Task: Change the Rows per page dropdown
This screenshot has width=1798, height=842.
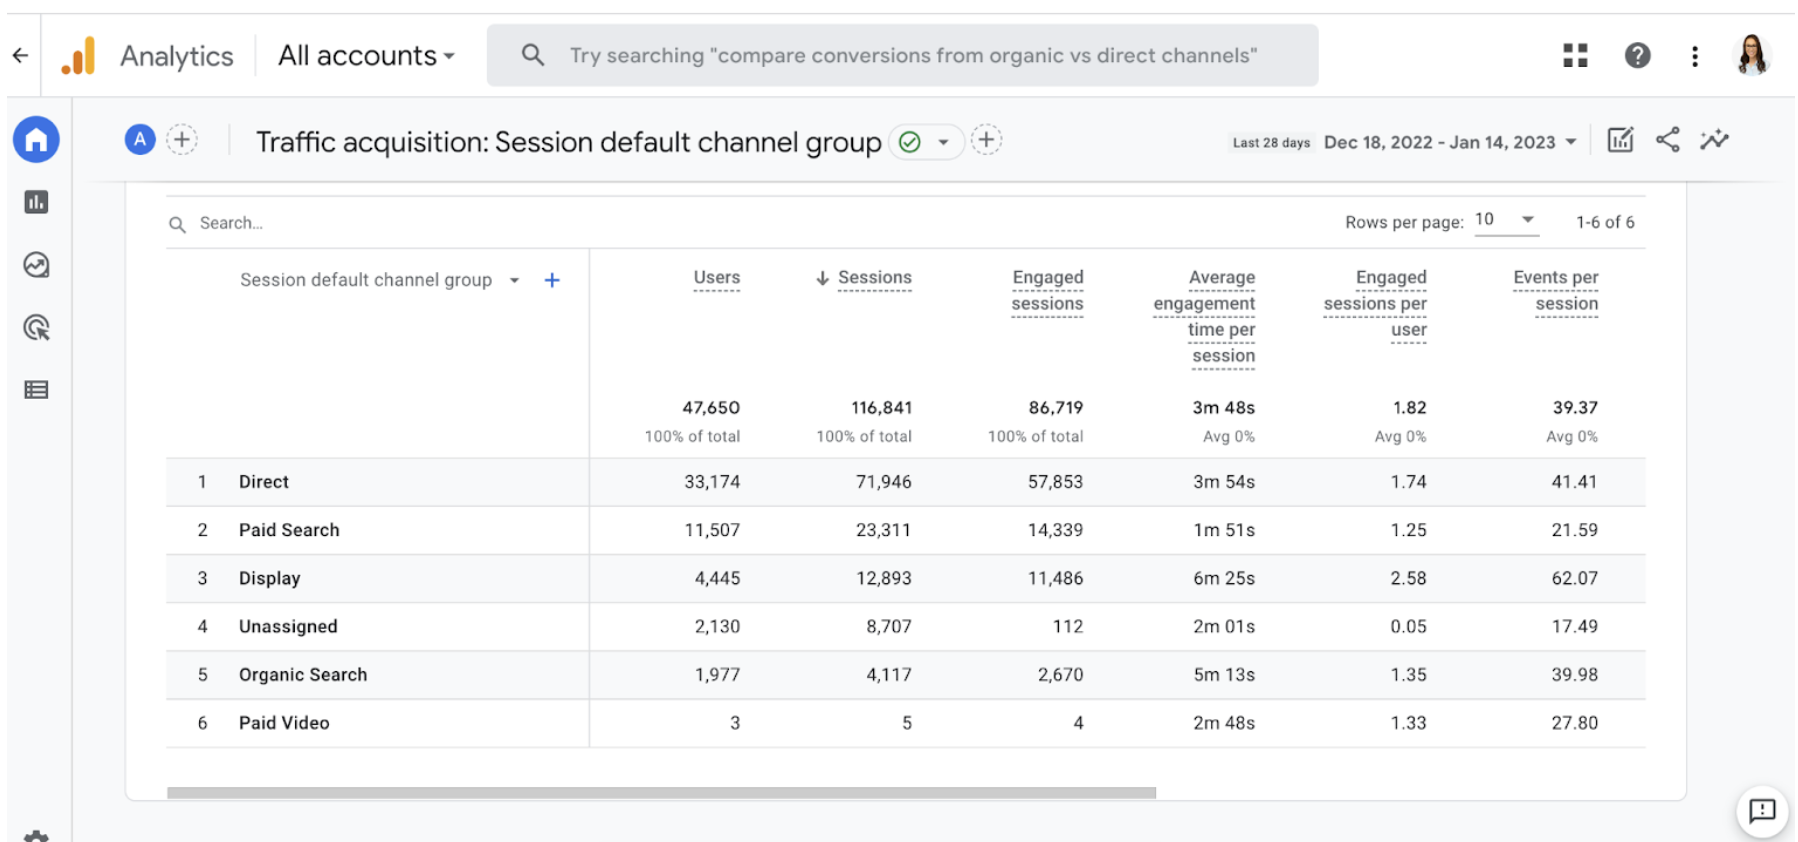Action: [1505, 220]
